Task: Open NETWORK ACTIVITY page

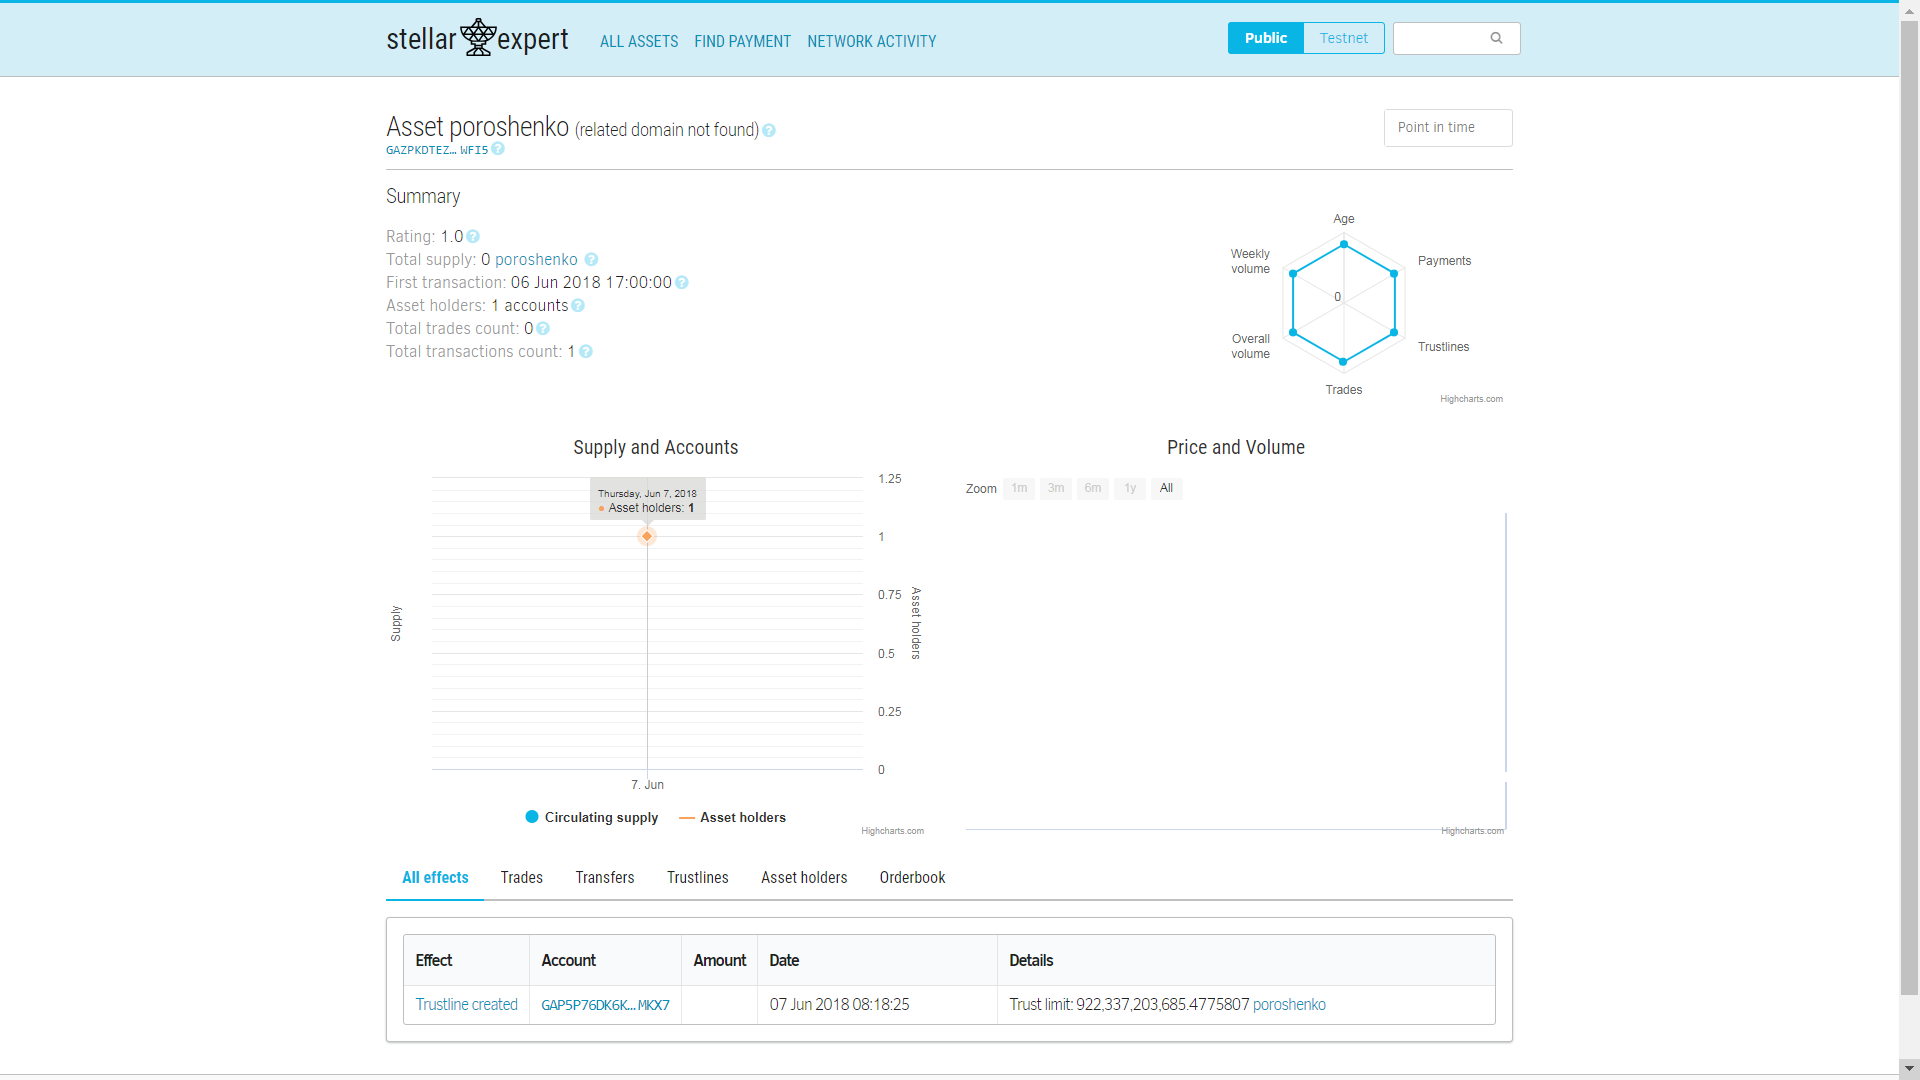Action: pos(872,41)
